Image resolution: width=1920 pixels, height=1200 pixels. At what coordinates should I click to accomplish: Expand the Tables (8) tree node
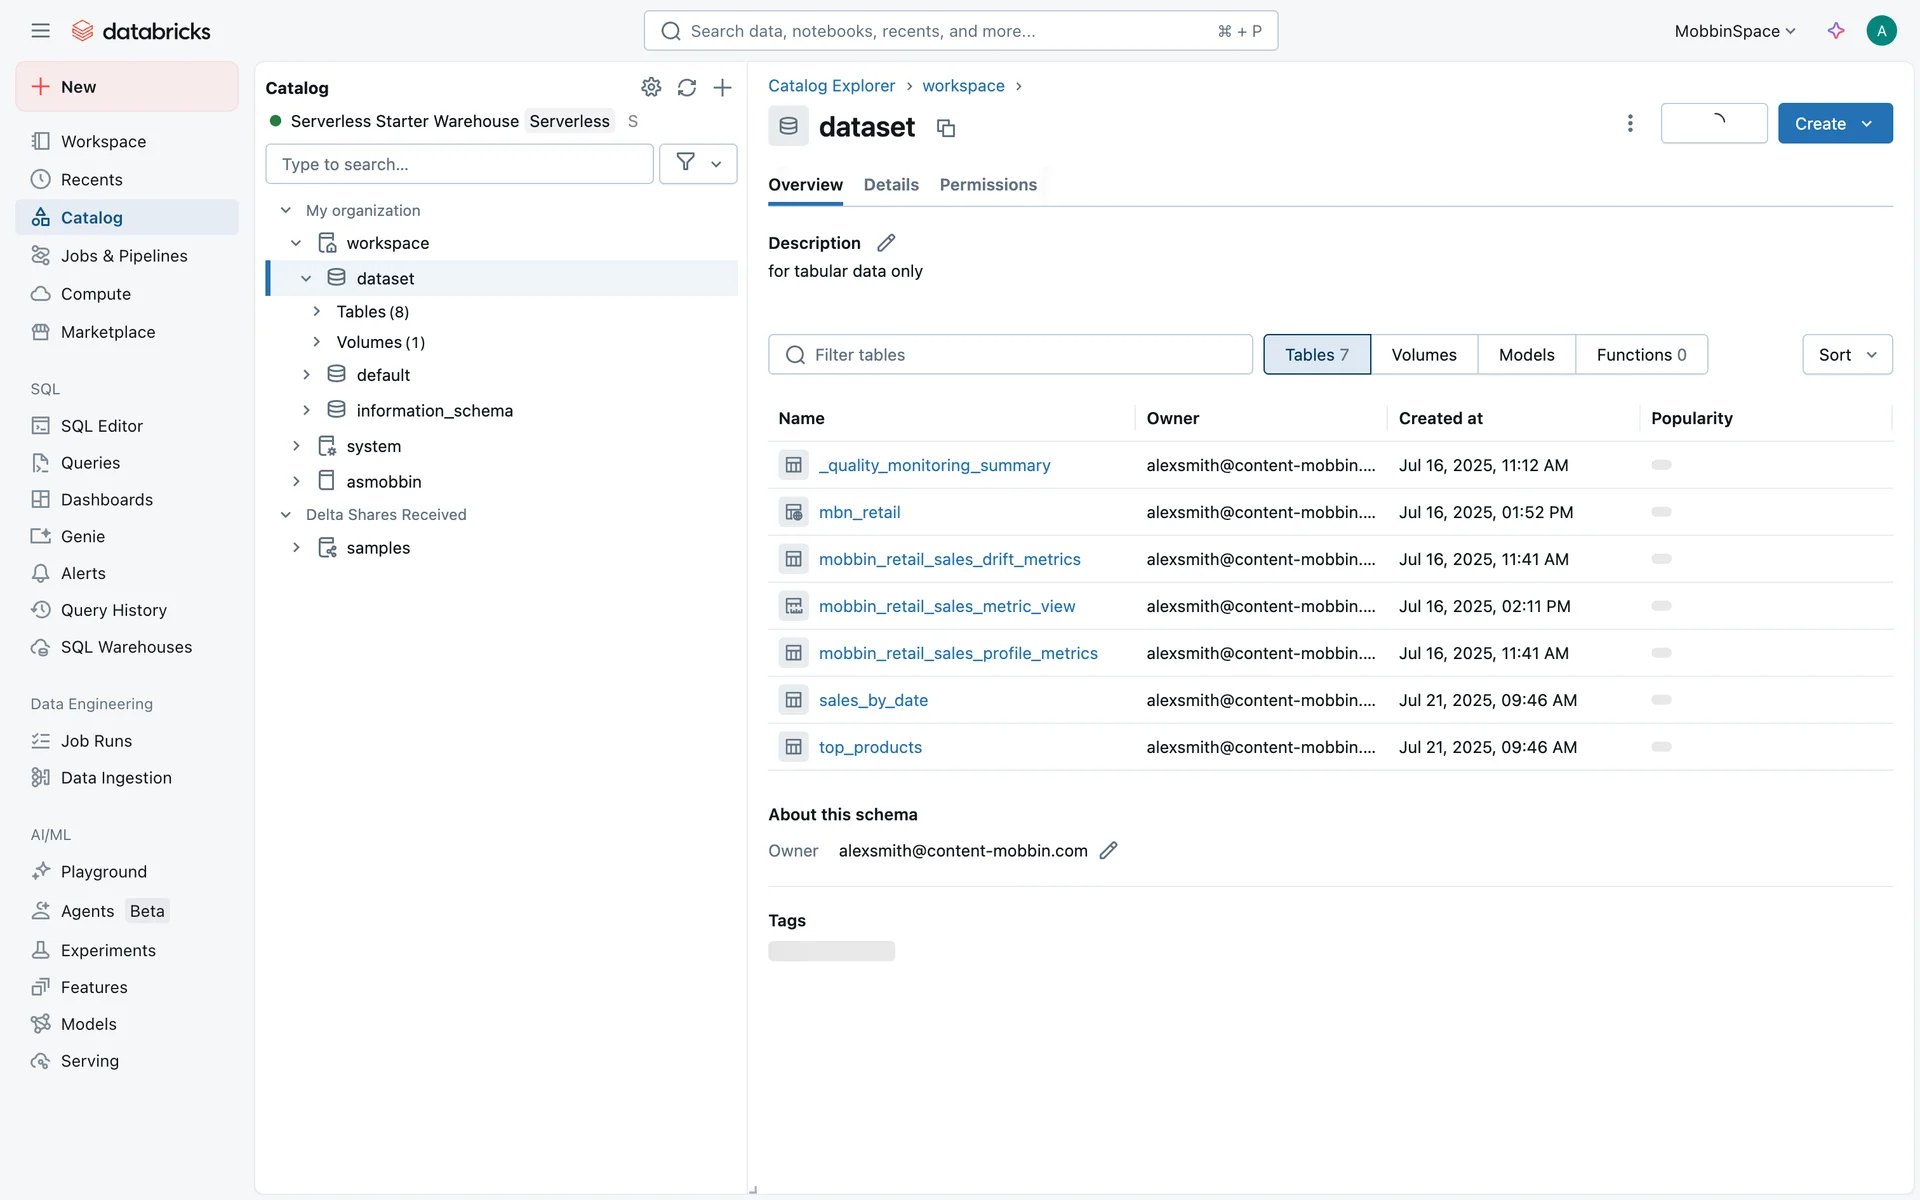(317, 312)
